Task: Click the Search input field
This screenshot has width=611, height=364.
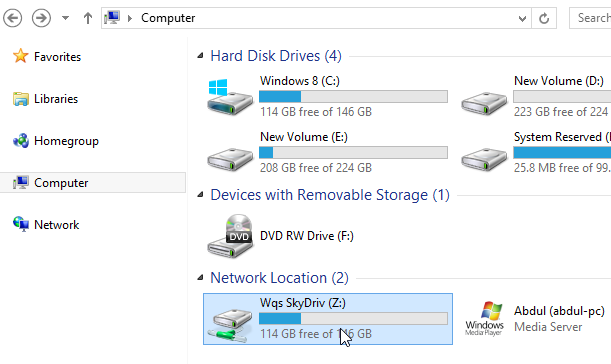Action: (x=590, y=18)
